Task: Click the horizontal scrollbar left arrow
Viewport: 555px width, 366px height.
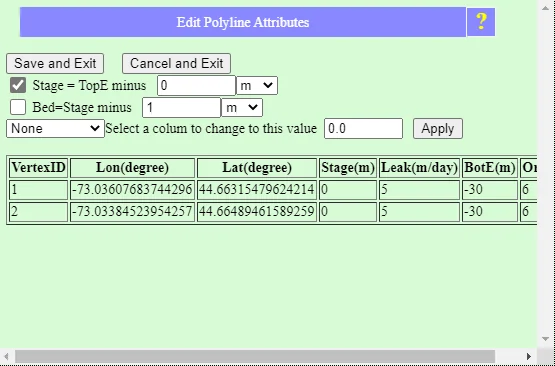Action: [6, 356]
